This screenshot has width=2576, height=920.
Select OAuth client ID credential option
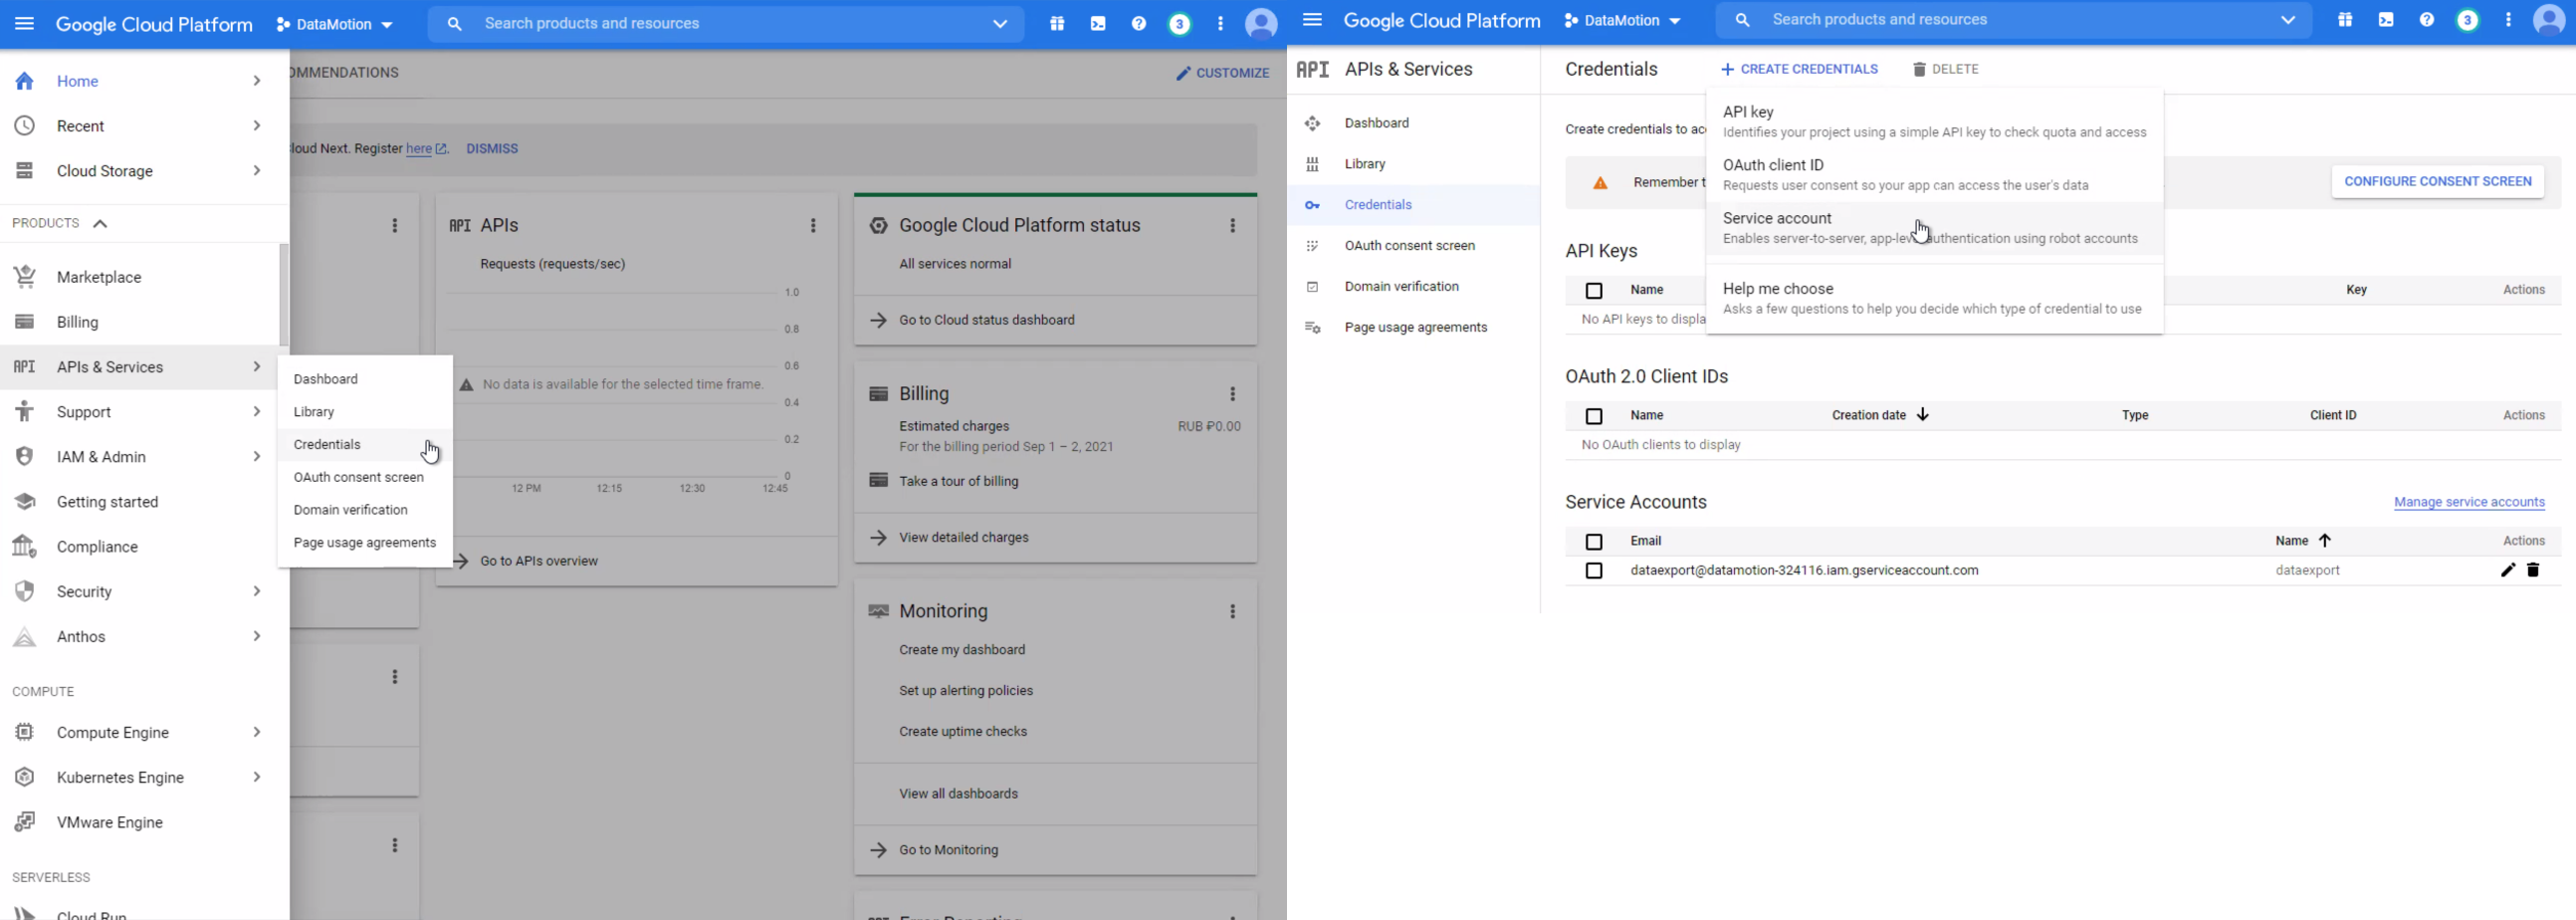[x=1935, y=174]
